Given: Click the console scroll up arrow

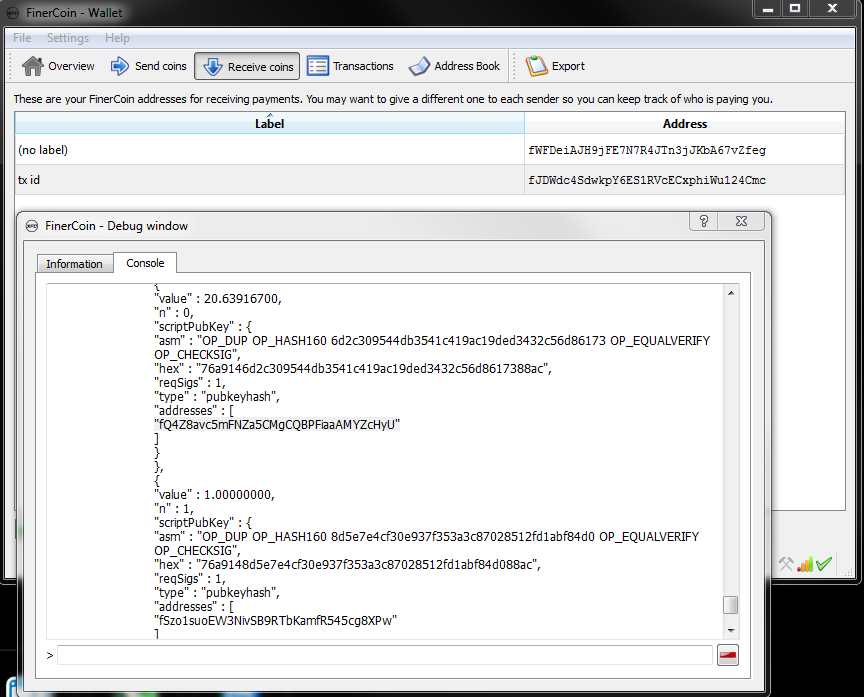Looking at the screenshot, I should tap(731, 293).
